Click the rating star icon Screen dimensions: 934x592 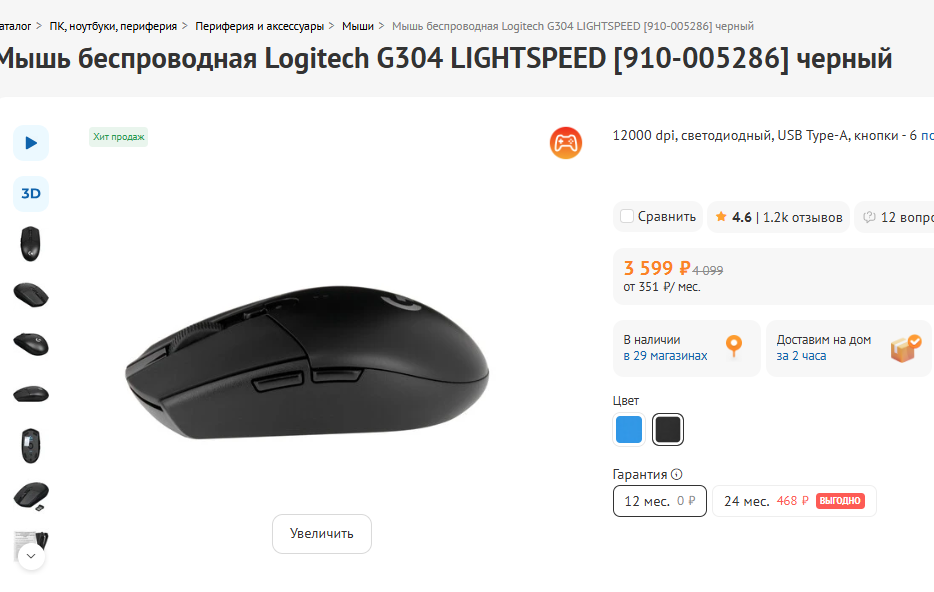pyautogui.click(x=721, y=216)
